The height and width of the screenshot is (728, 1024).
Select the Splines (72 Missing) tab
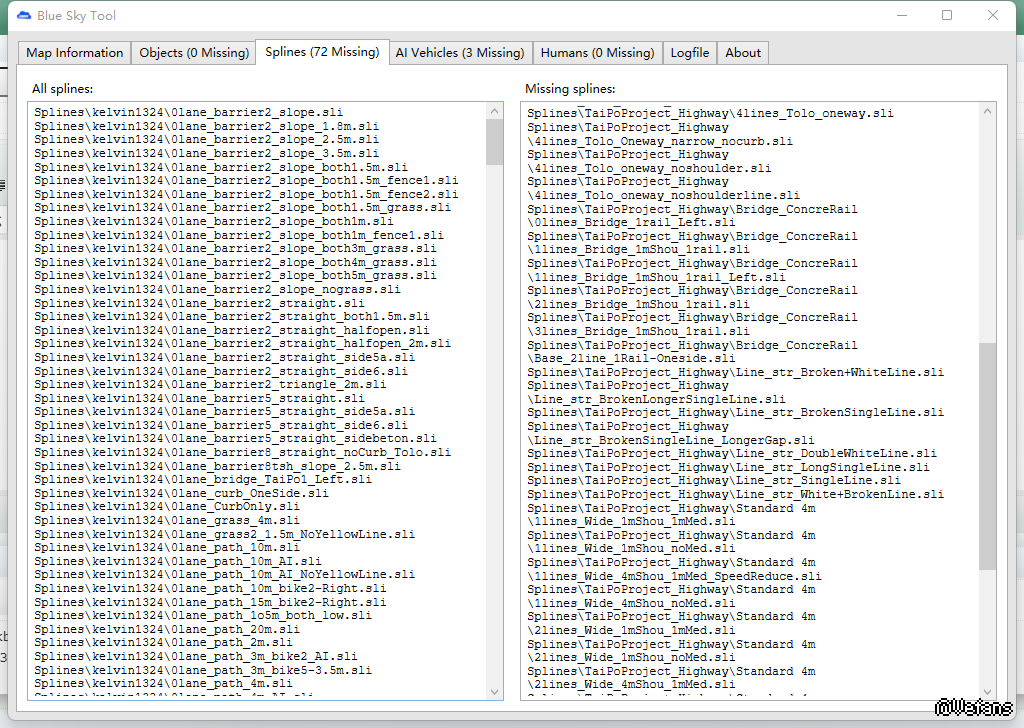(x=322, y=52)
